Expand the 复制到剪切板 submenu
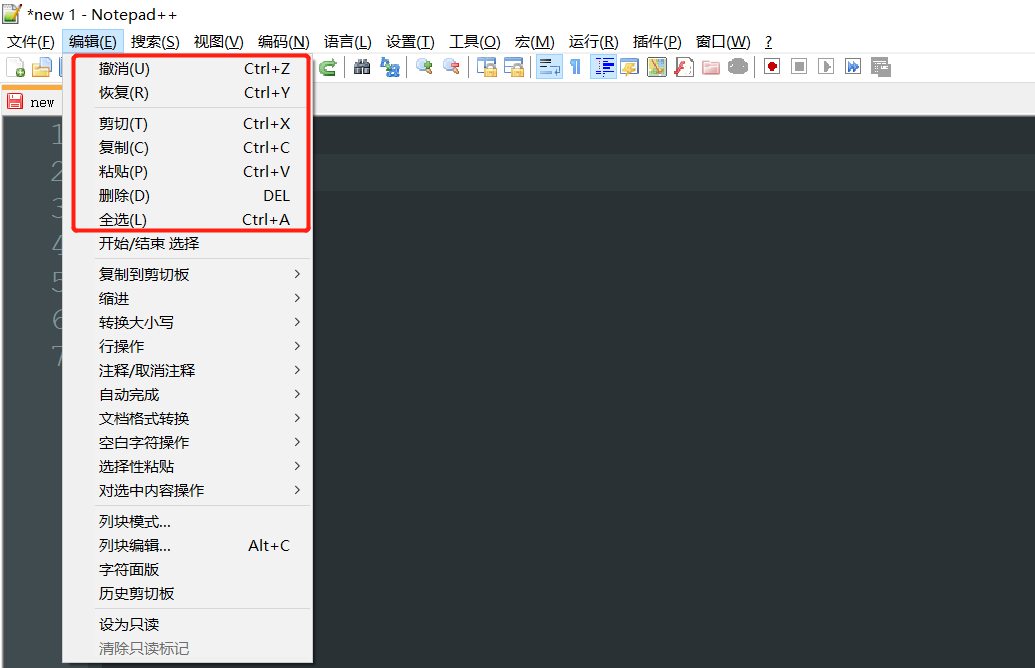The image size is (1035, 668). point(187,274)
